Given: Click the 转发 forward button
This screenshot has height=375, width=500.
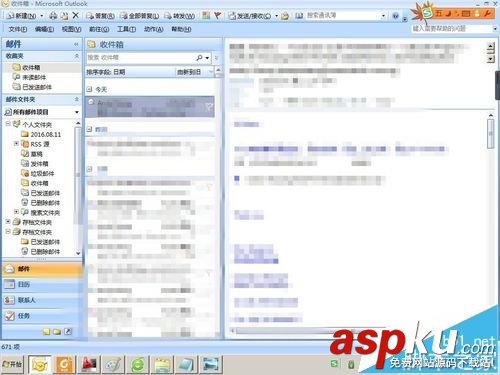Looking at the screenshot, I should tap(179, 16).
